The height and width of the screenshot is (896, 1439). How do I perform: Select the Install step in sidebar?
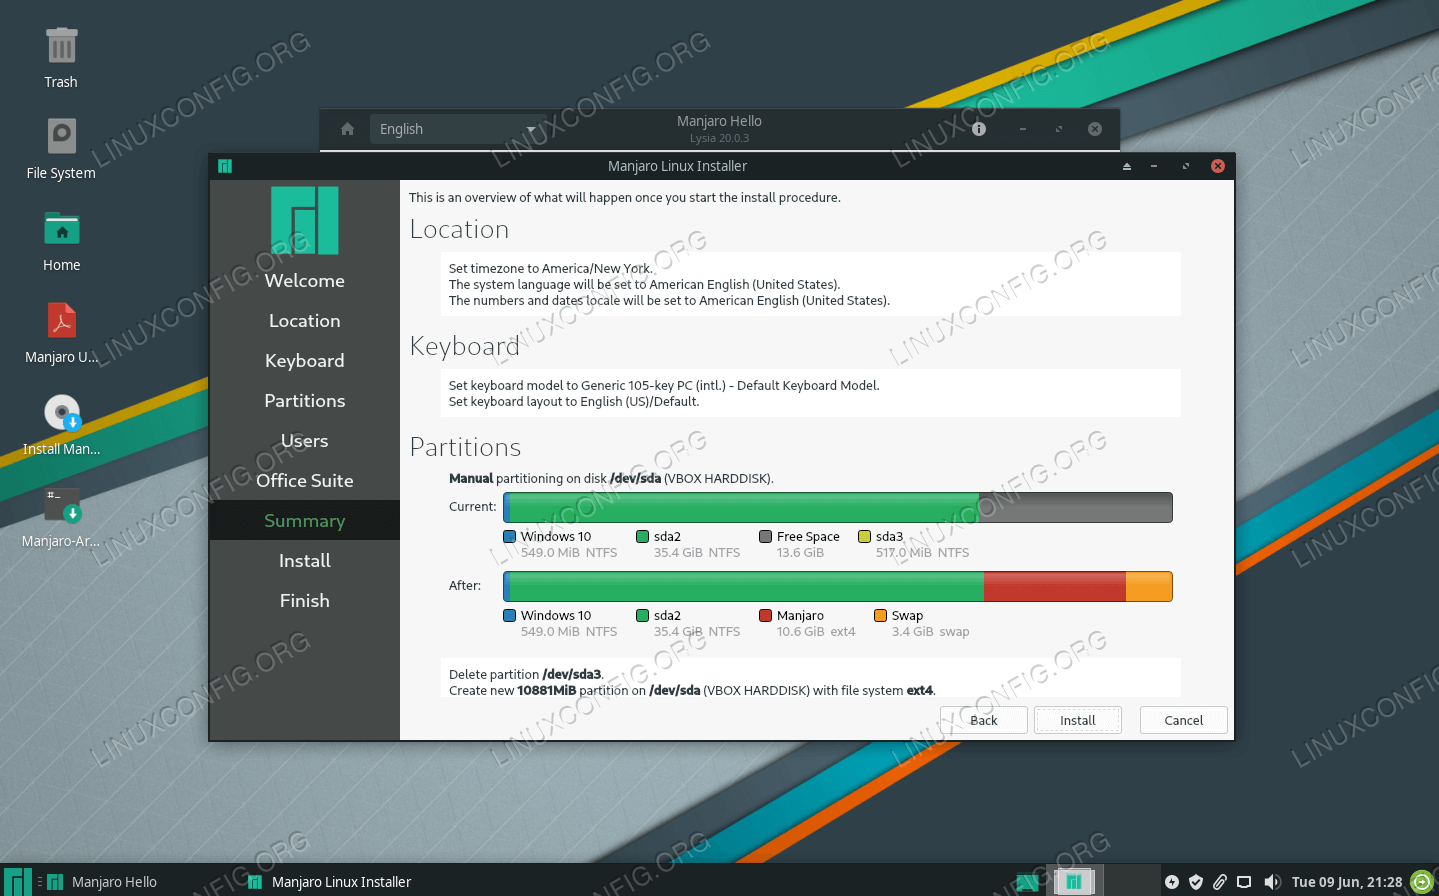click(305, 561)
